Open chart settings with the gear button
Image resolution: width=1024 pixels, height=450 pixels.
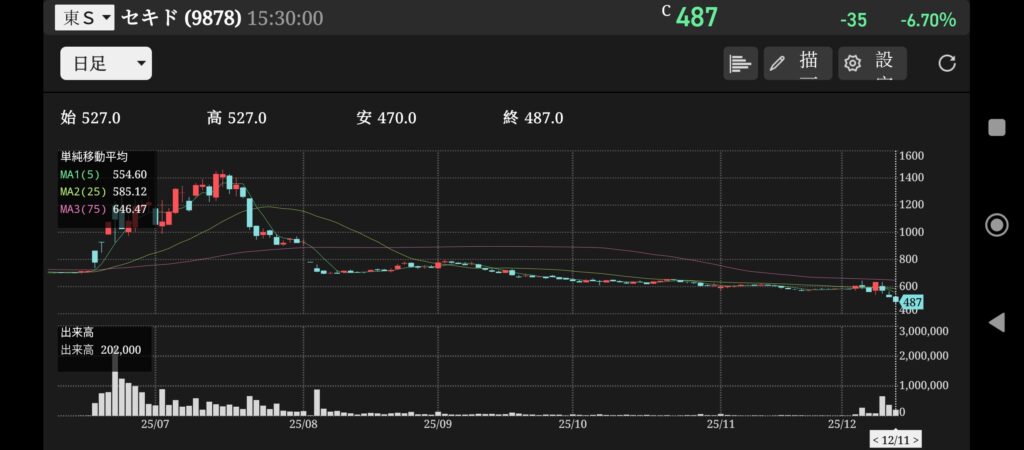tap(872, 64)
